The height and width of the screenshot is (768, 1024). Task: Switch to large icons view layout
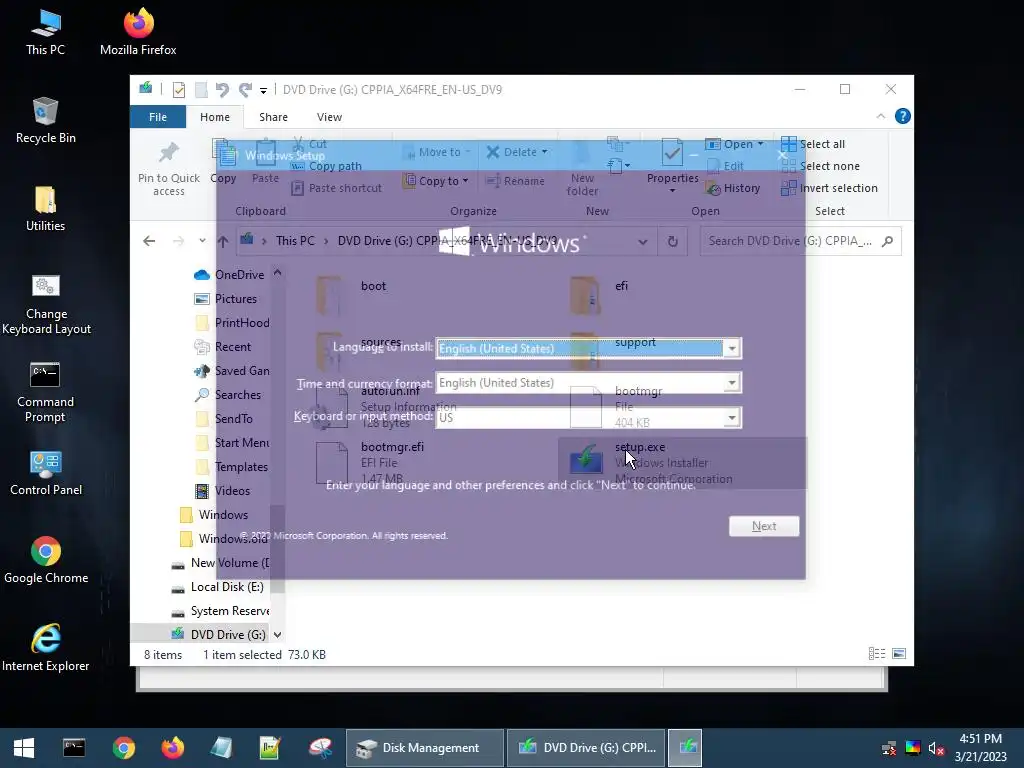click(899, 654)
